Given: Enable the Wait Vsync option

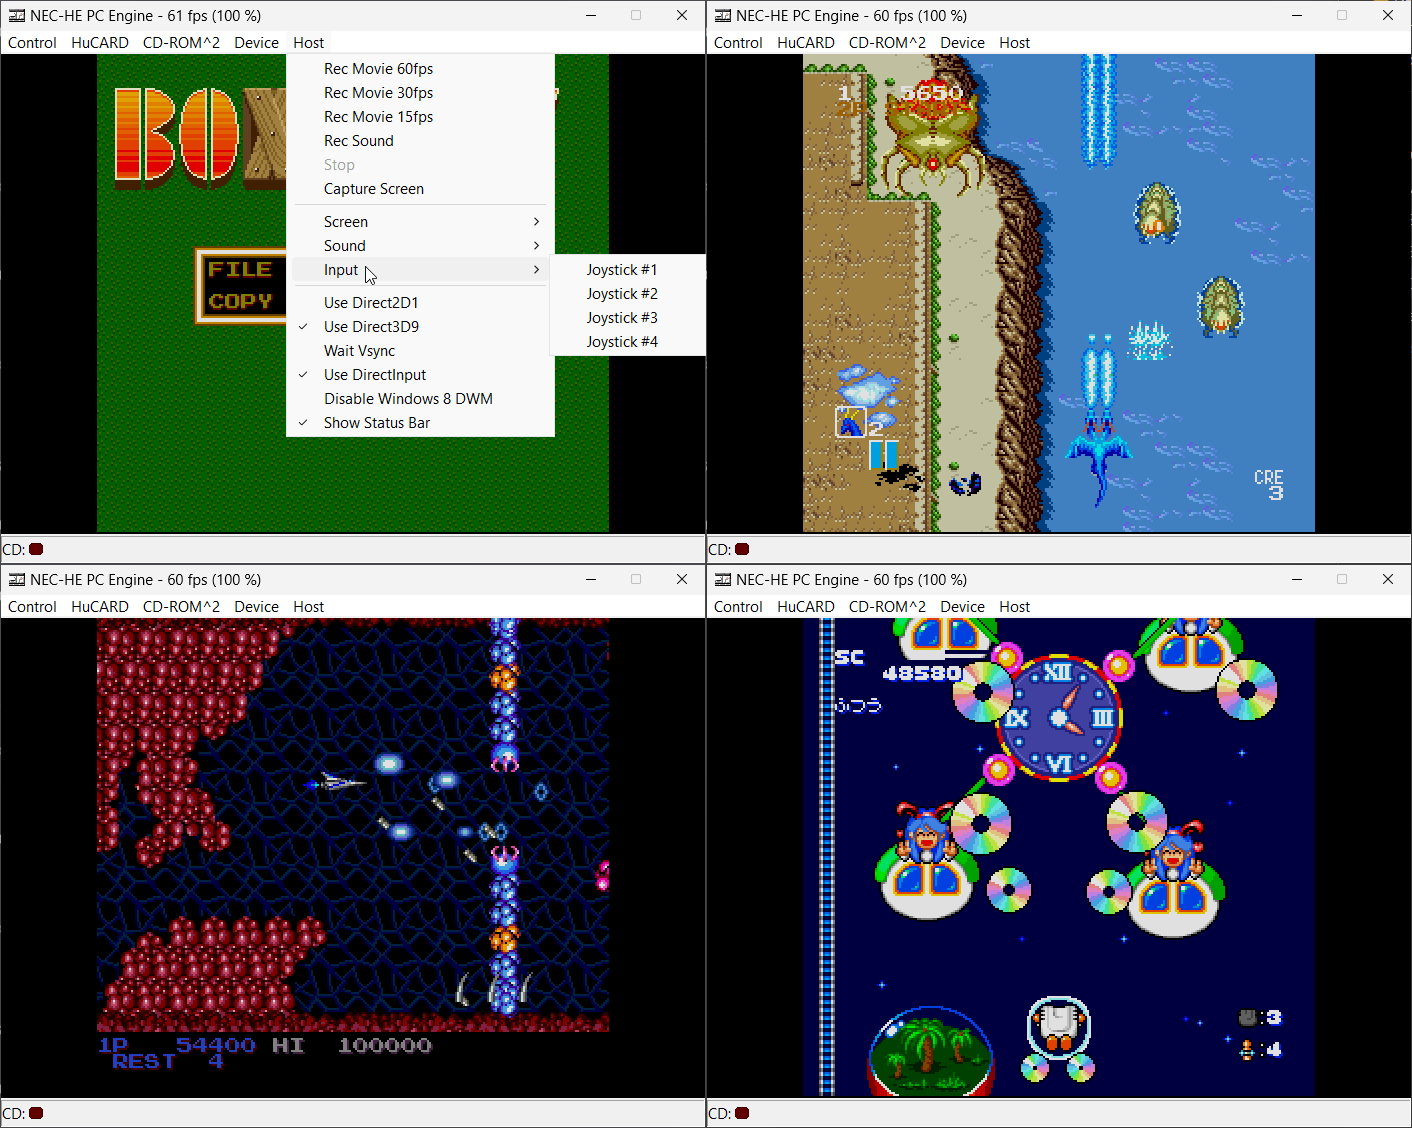Looking at the screenshot, I should point(359,351).
